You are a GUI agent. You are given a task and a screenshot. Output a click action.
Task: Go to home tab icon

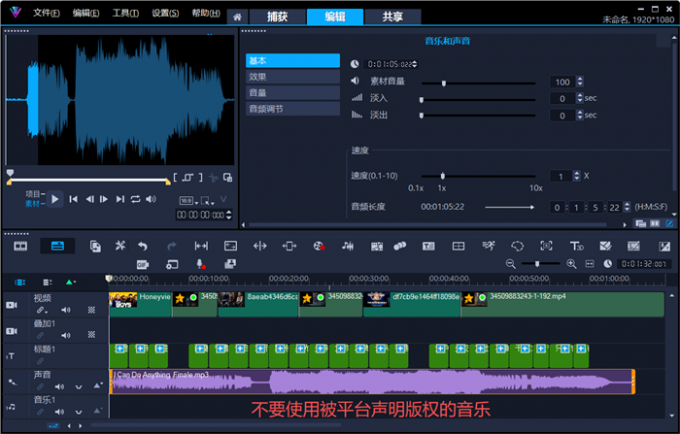pyautogui.click(x=237, y=17)
